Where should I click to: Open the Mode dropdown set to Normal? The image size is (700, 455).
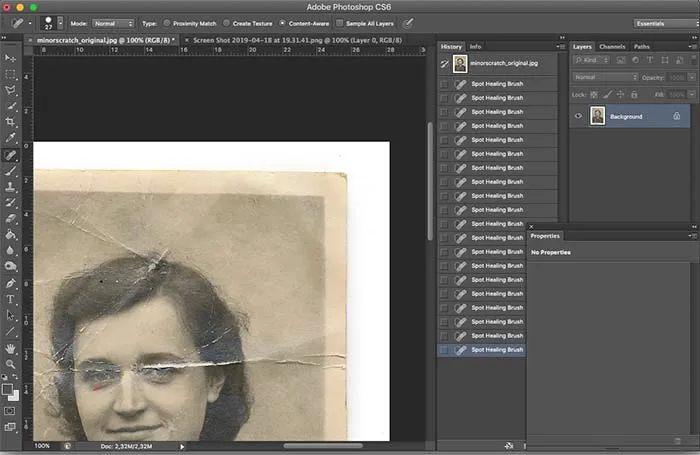pyautogui.click(x=113, y=23)
